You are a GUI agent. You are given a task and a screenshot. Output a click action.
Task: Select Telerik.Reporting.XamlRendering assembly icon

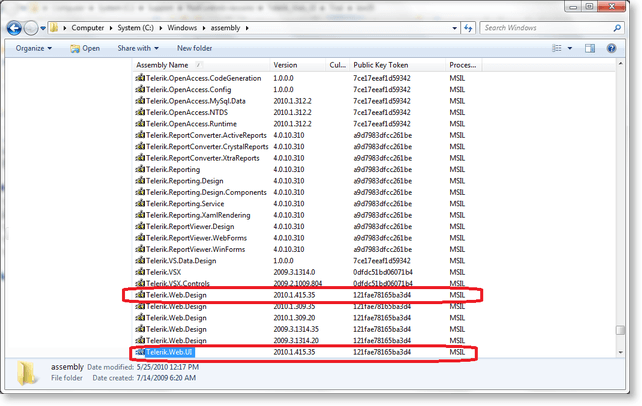(x=140, y=215)
